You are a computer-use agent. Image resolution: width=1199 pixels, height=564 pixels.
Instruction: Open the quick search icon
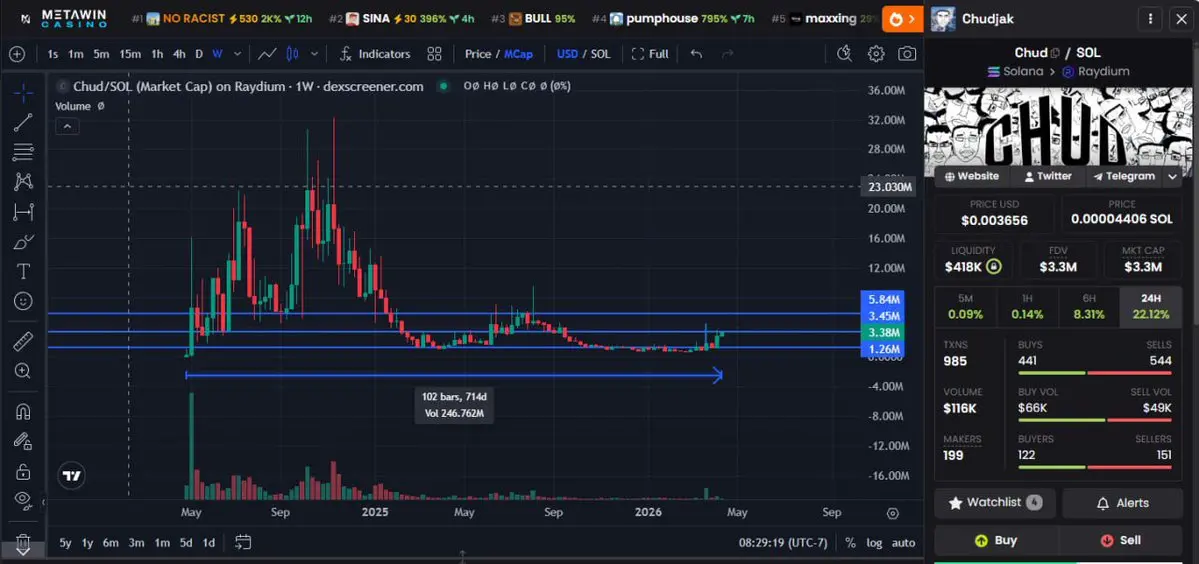pyautogui.click(x=844, y=54)
